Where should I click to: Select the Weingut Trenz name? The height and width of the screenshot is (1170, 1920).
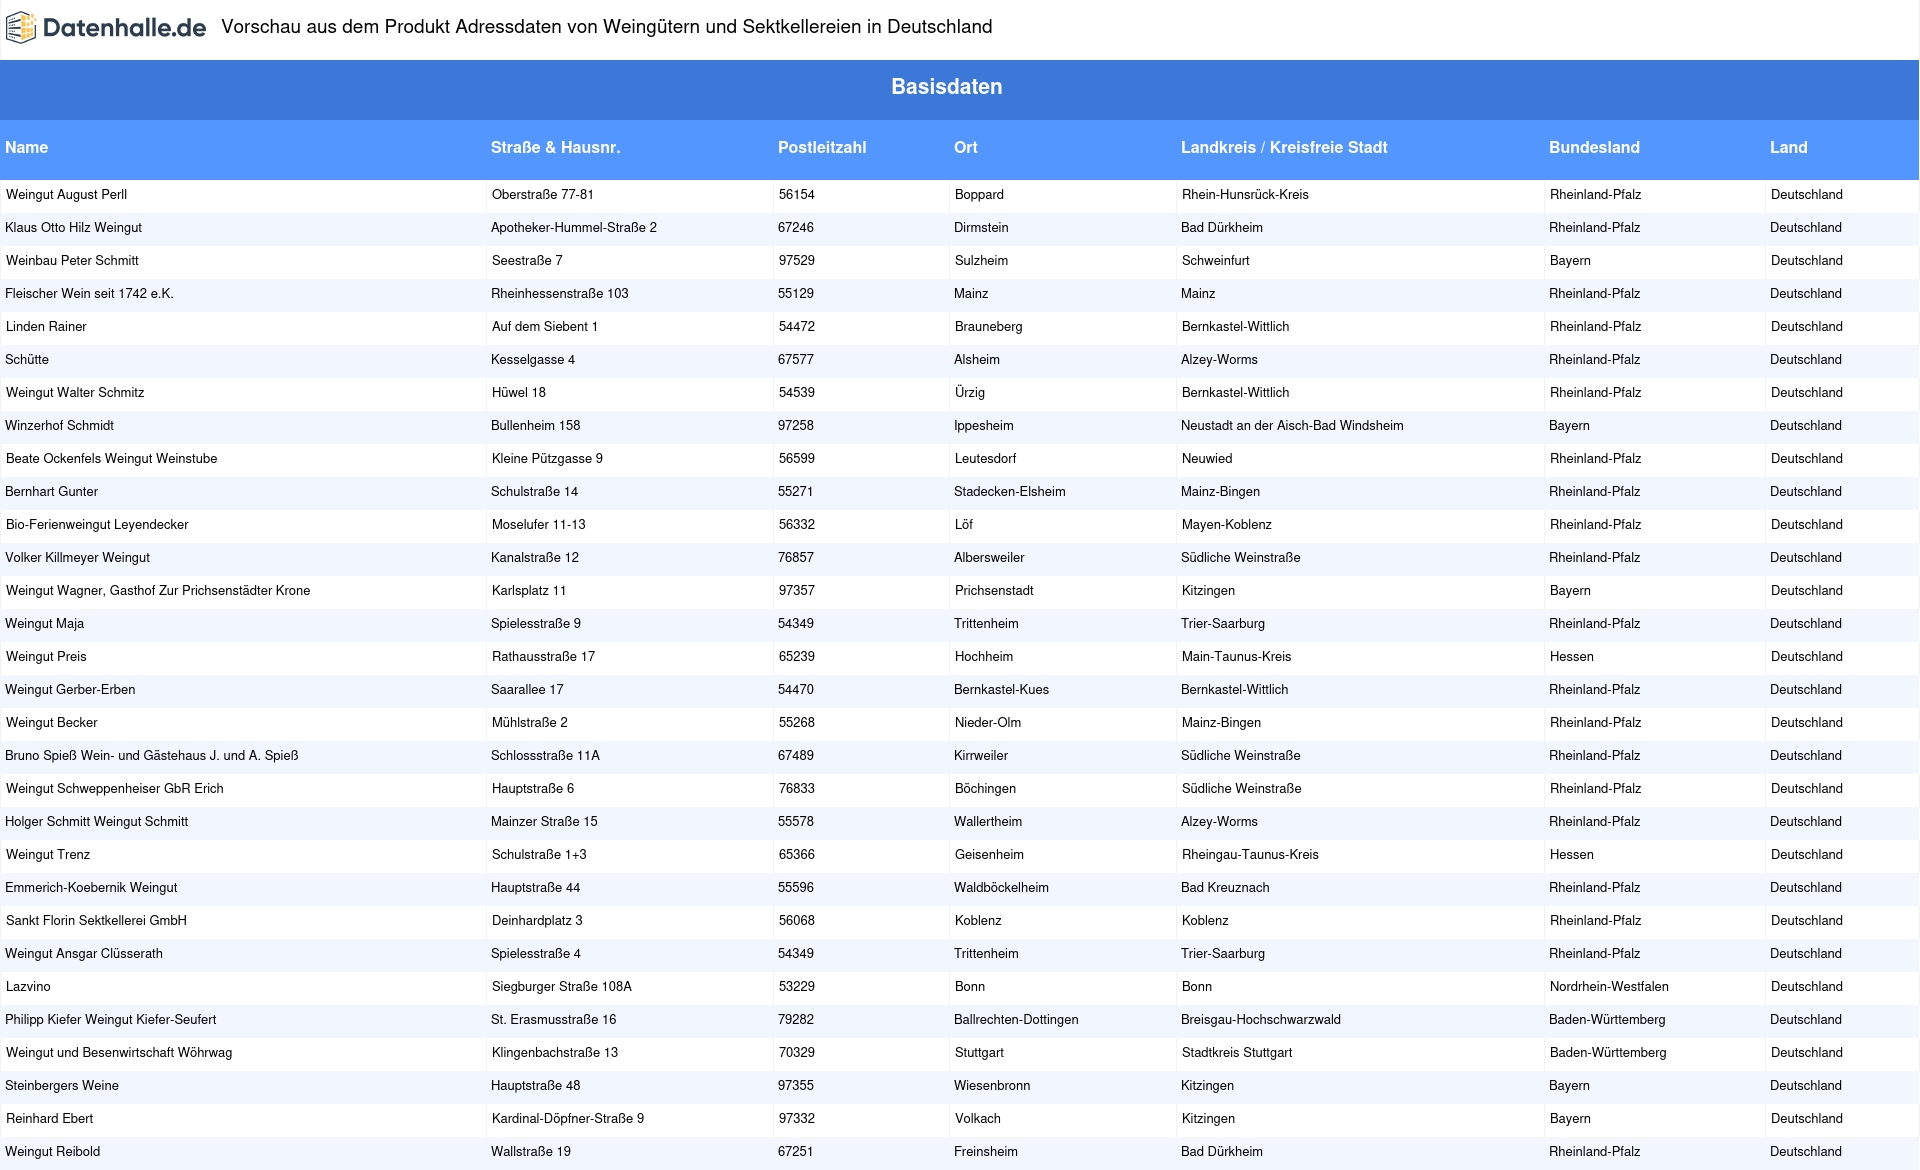[48, 855]
